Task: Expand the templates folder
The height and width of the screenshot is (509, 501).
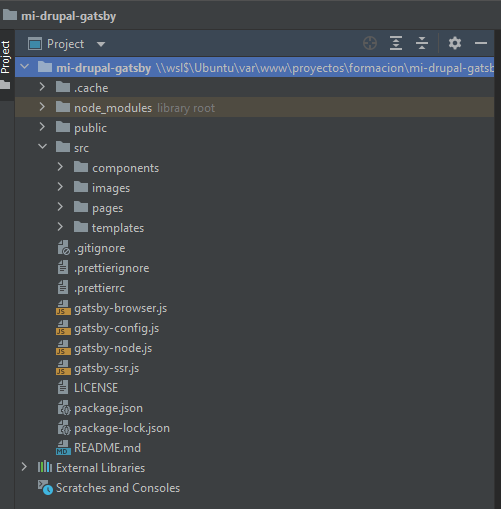Action: tap(60, 227)
